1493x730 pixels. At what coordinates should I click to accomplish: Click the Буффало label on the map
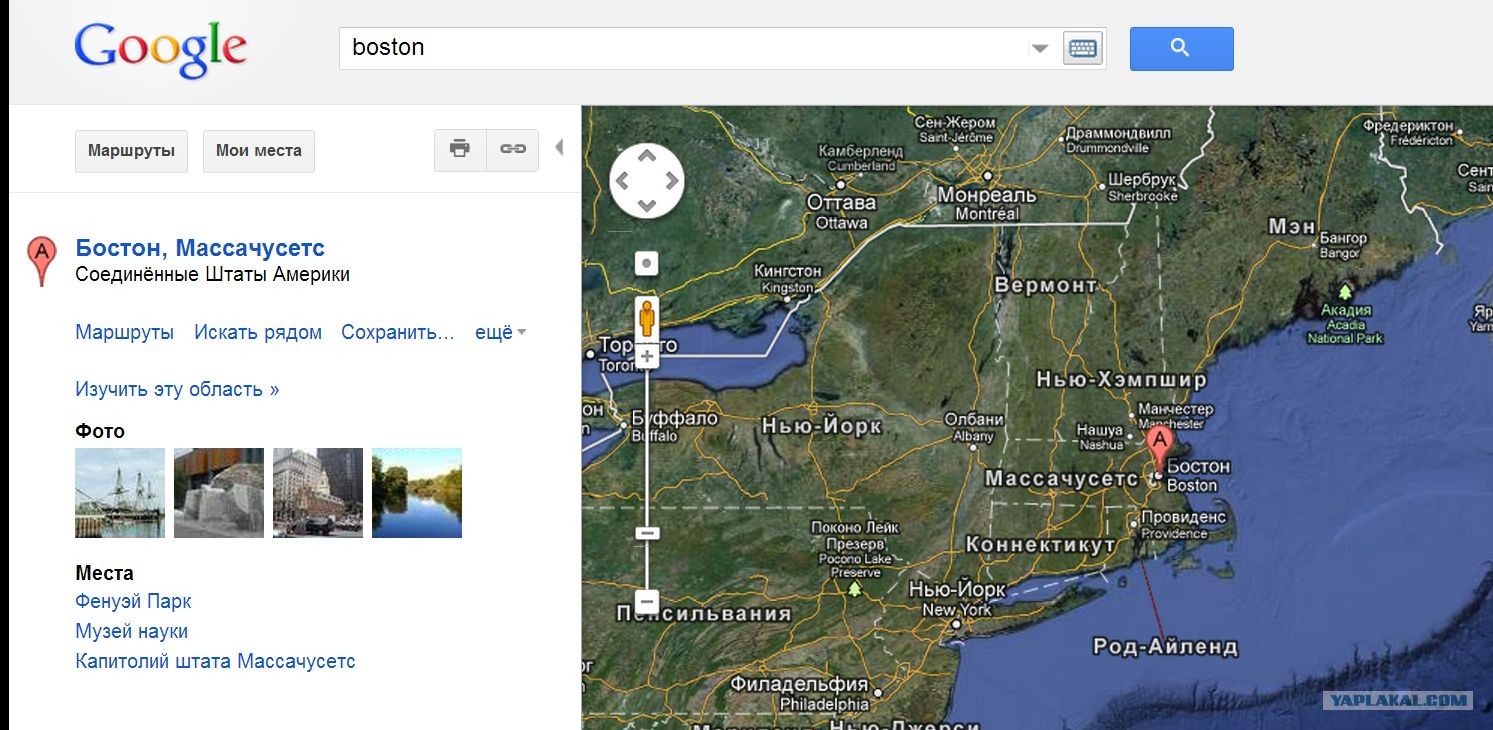coord(675,419)
